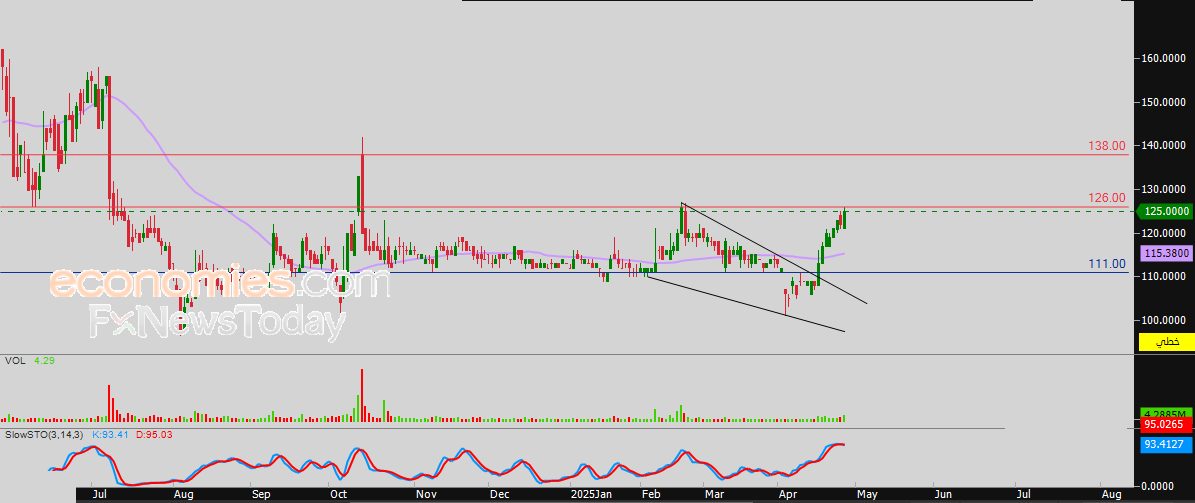The width and height of the screenshot is (1195, 503).
Task: Select the red 95.0265 stochastic tag
Action: 1166,425
